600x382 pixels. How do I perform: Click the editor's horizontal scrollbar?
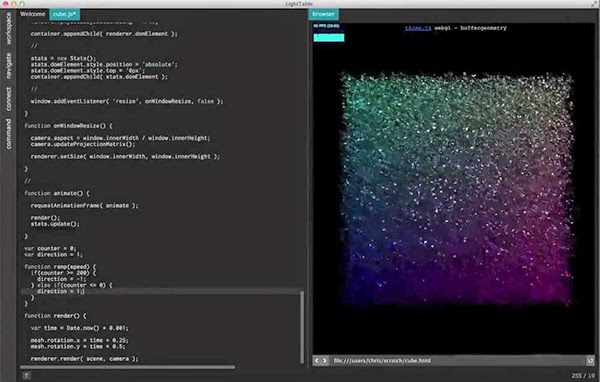(127, 367)
